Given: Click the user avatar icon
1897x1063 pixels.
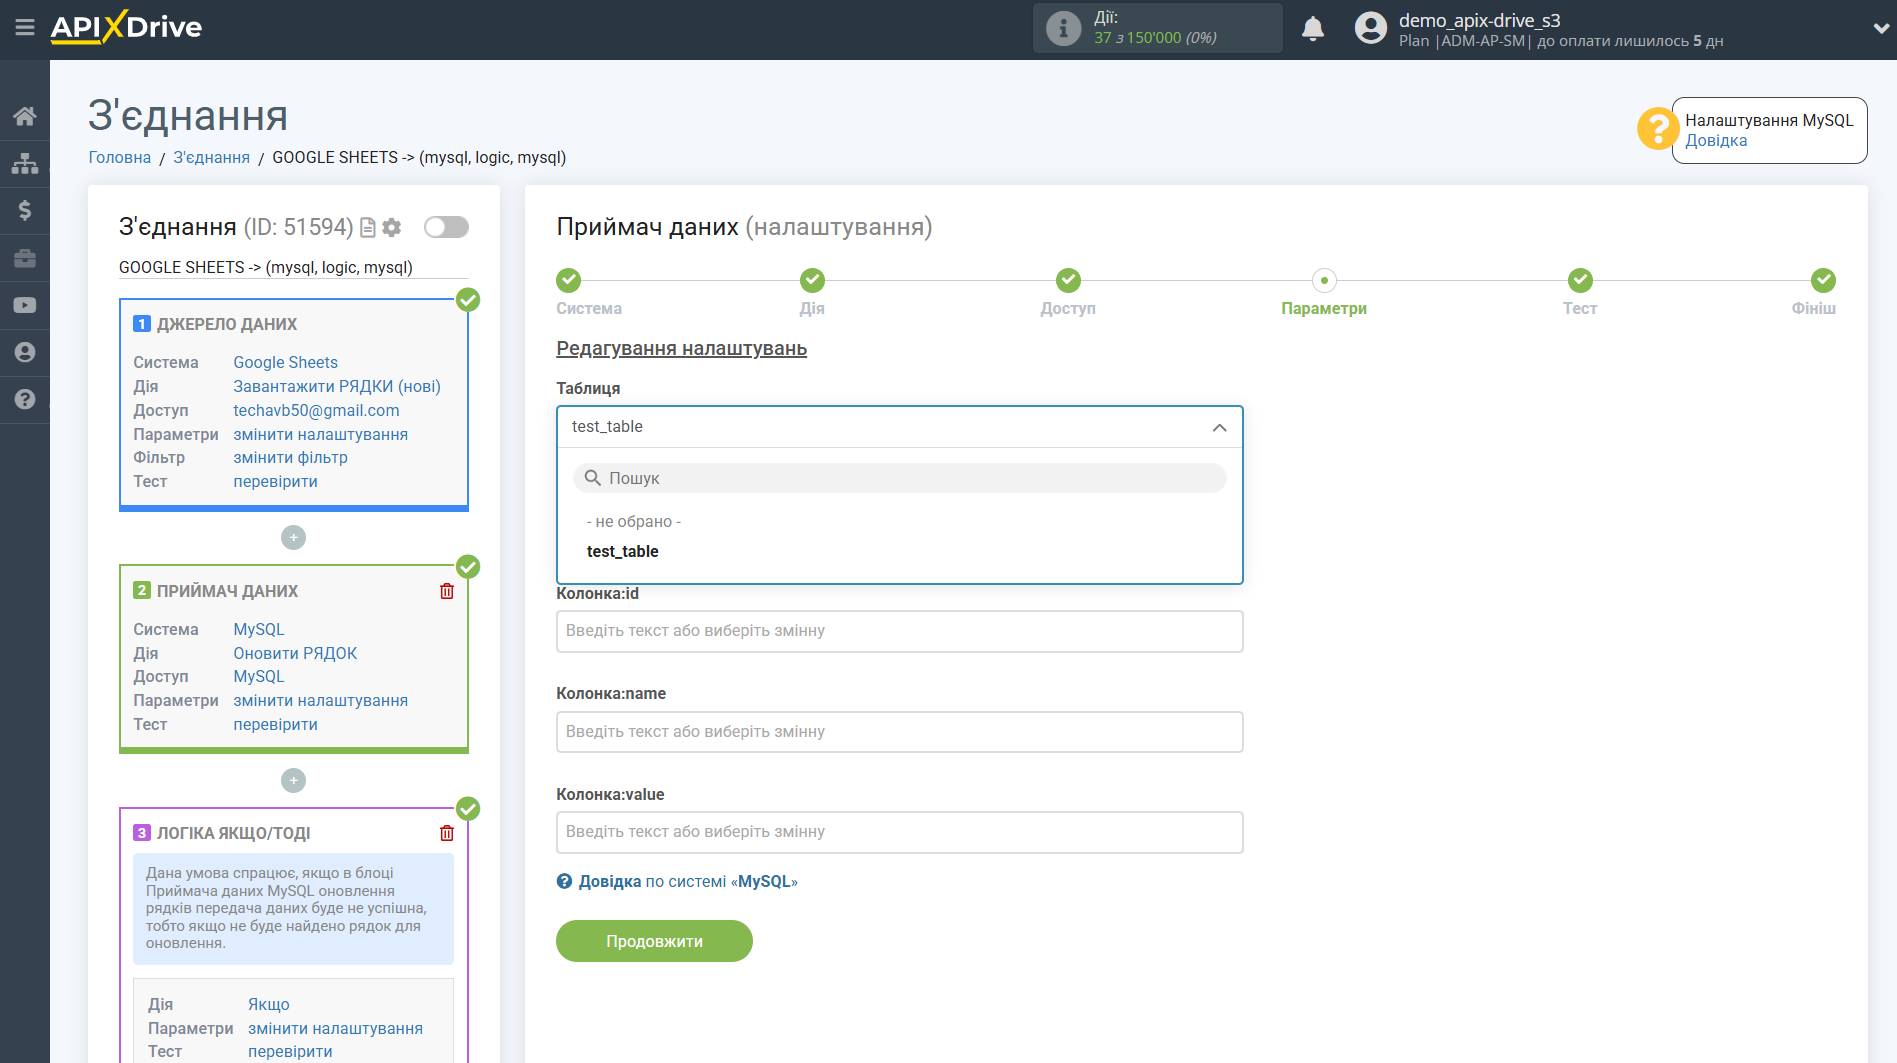Looking at the screenshot, I should click(1371, 28).
